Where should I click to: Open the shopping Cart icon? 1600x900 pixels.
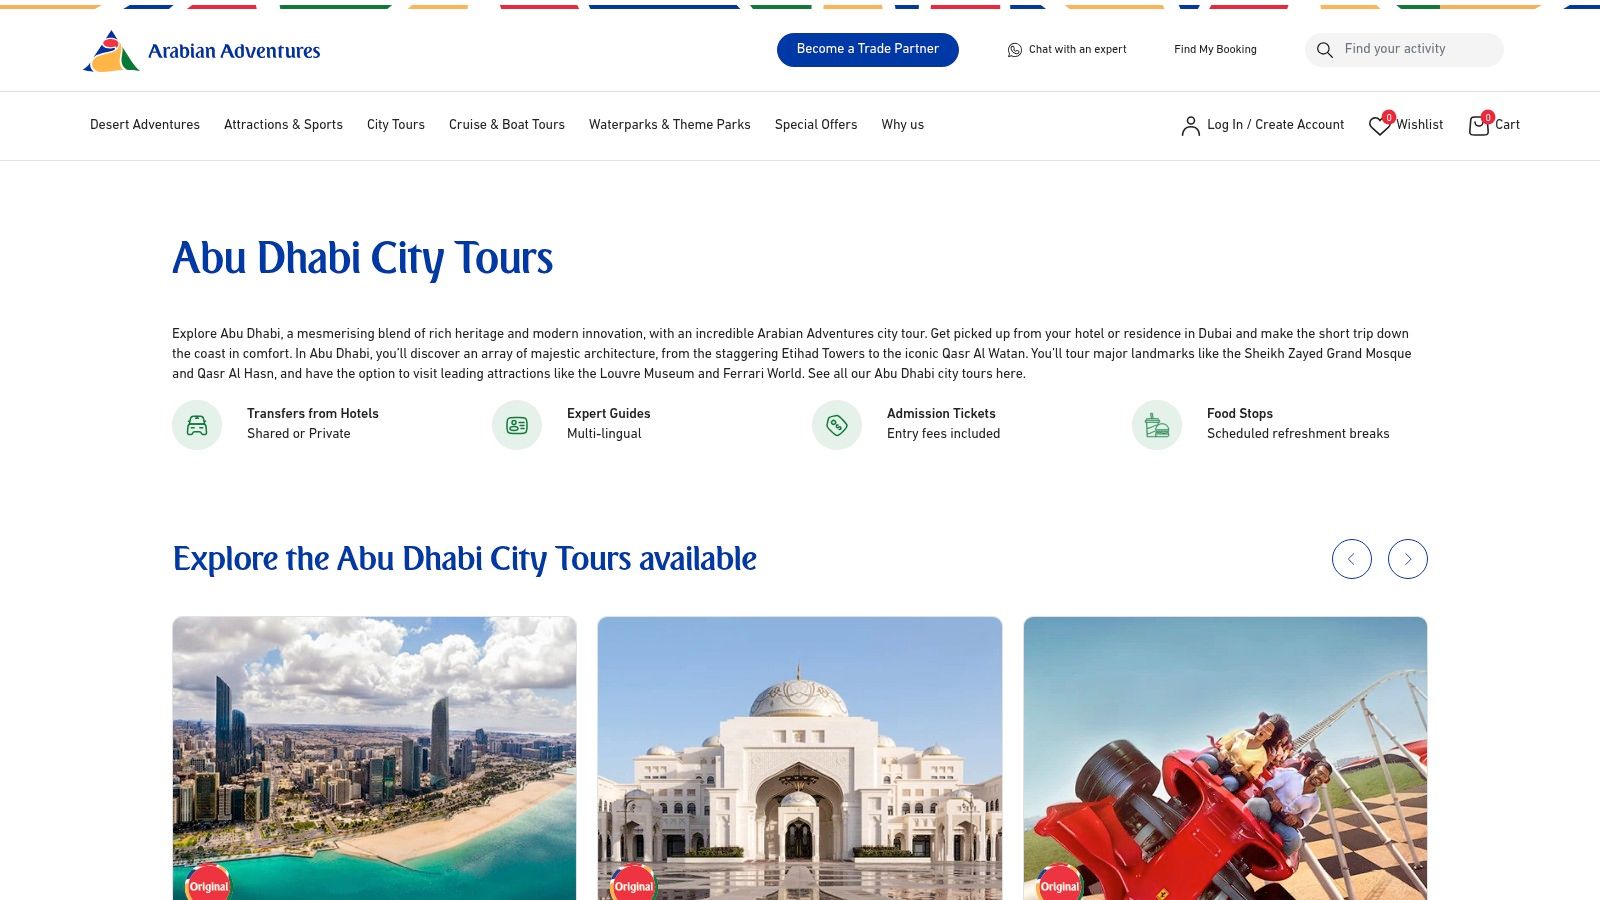1479,125
